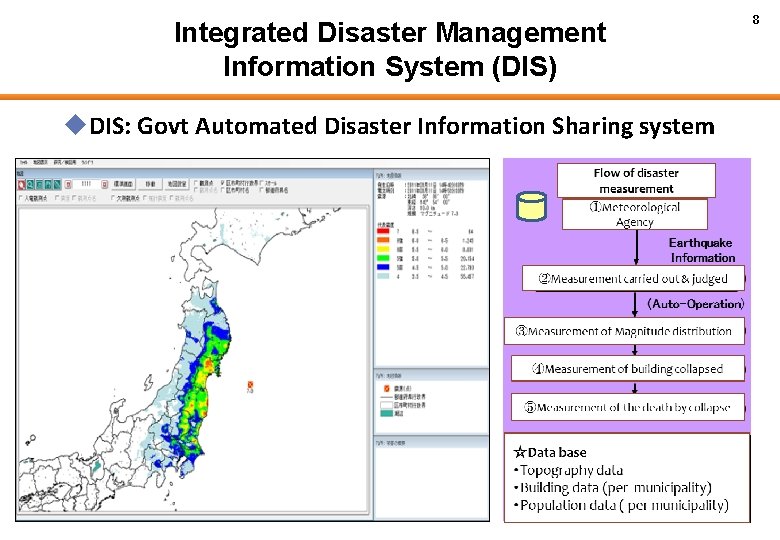The height and width of the screenshot is (540, 780).
Task: Click the orange intensity legend swatch
Action: tap(383, 240)
